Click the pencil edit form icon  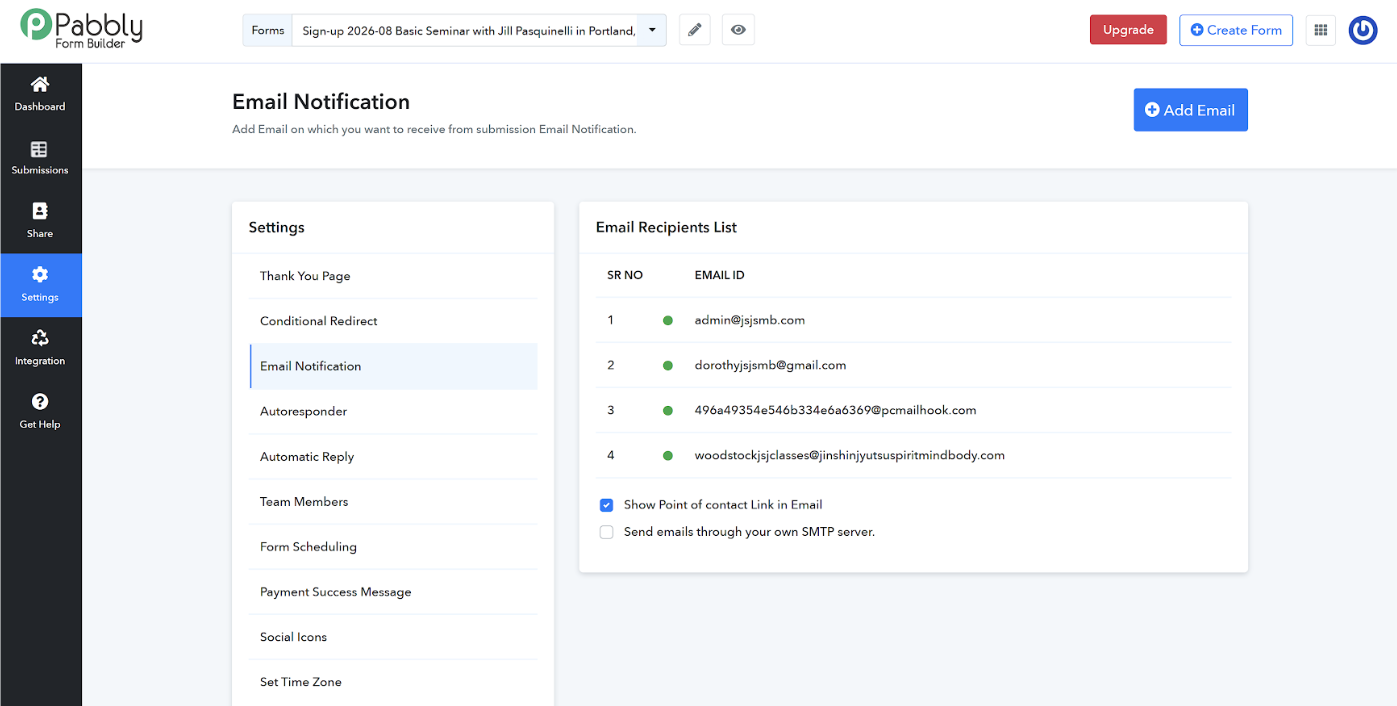(695, 30)
